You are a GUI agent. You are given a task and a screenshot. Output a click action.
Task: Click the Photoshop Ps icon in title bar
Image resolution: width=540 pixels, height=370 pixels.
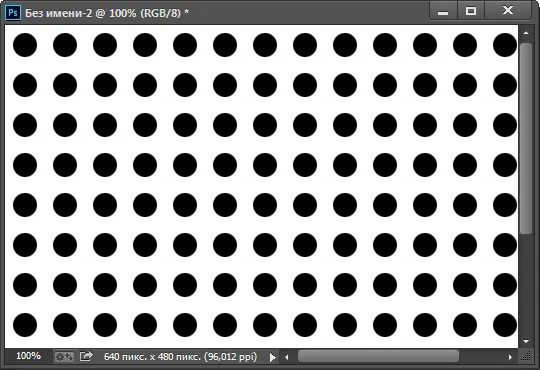point(13,13)
